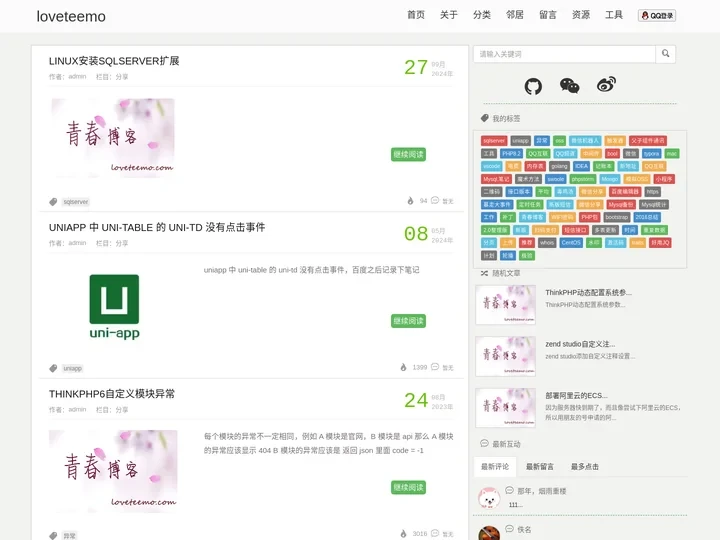Select the CentOS tag
The width and height of the screenshot is (720, 540).
pyautogui.click(x=571, y=242)
